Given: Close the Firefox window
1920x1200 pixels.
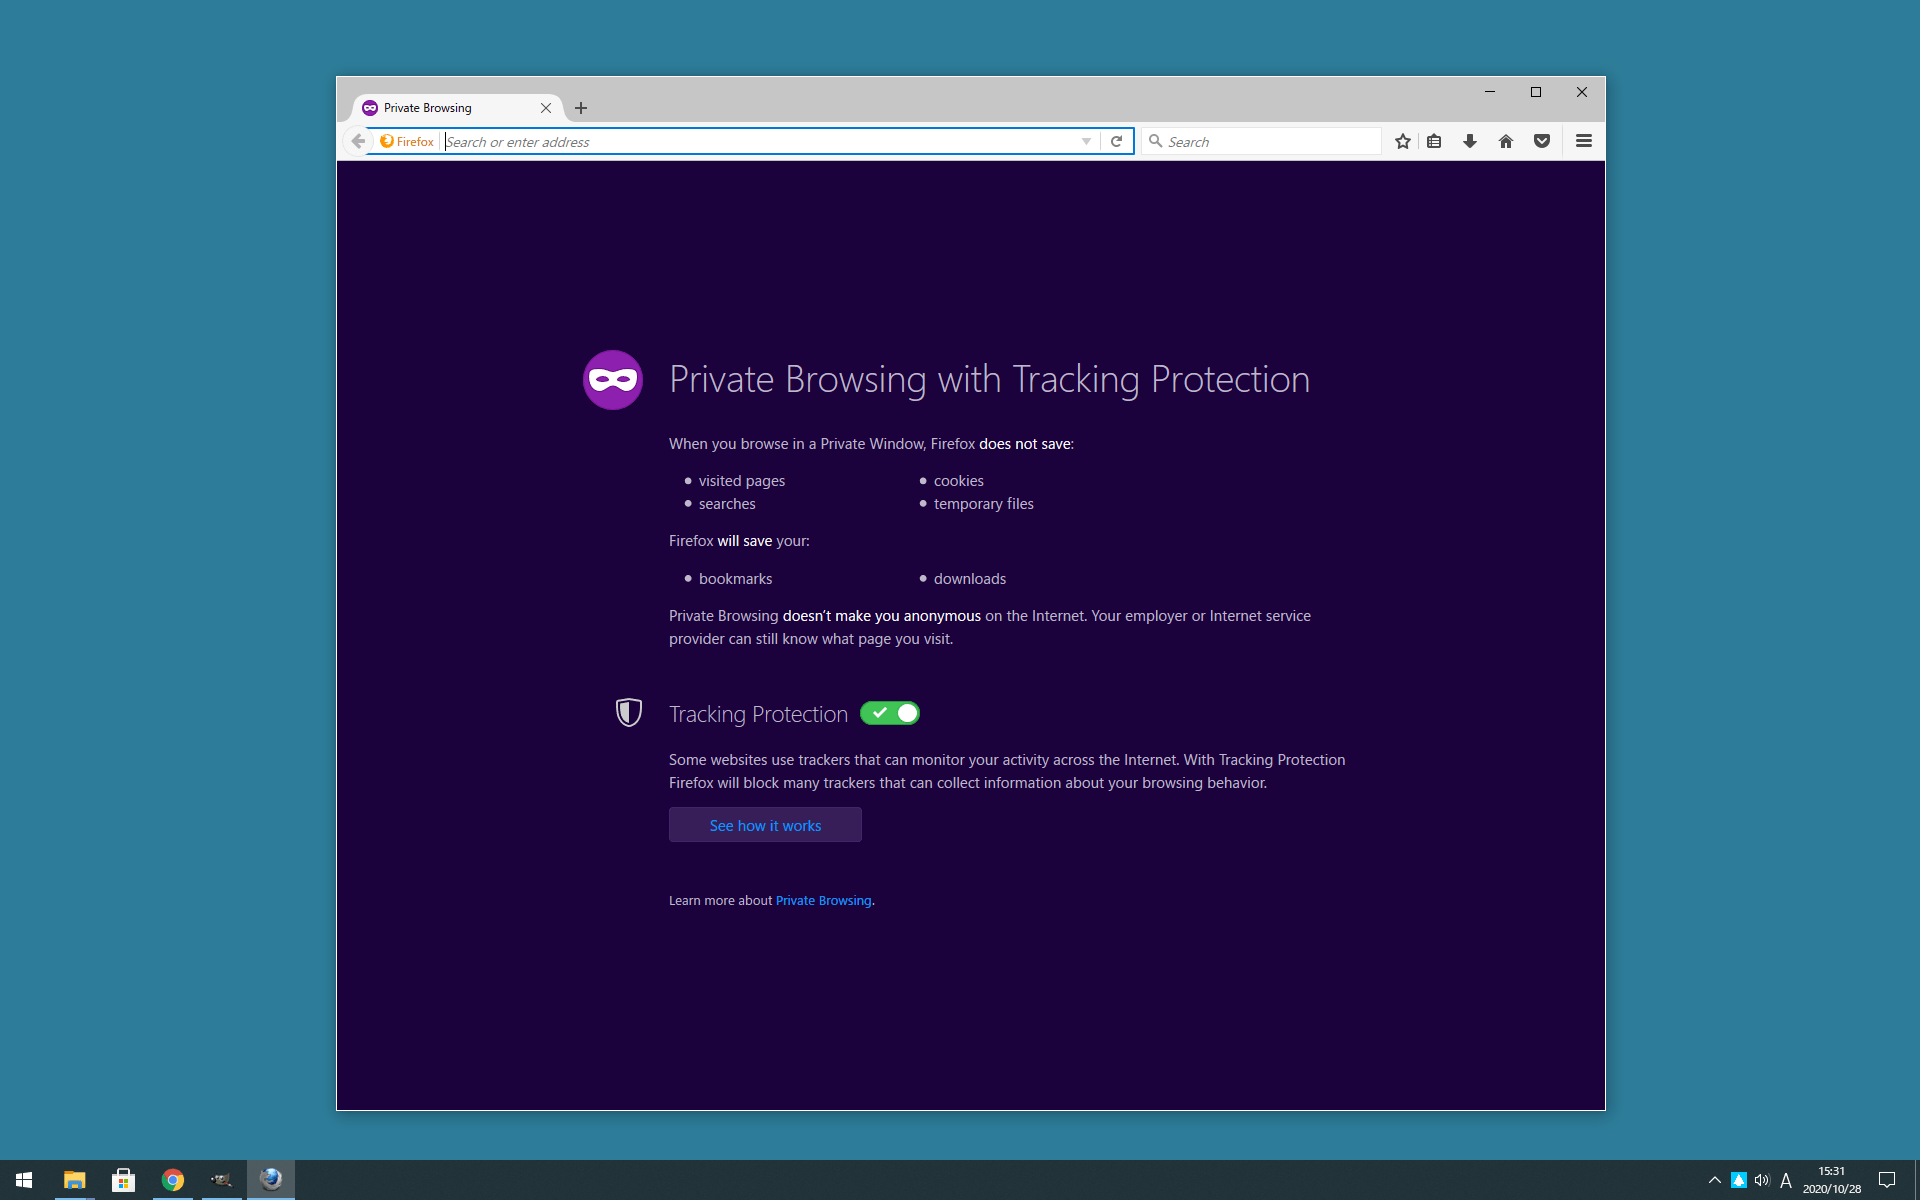Looking at the screenshot, I should tap(1582, 92).
